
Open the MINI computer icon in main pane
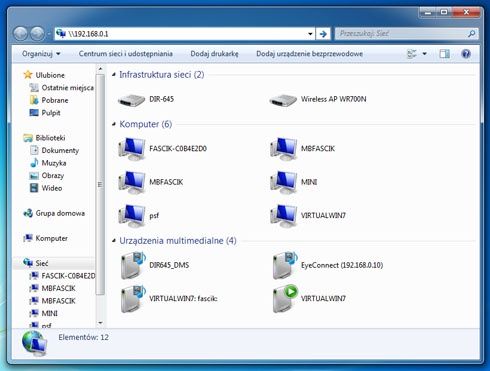click(x=283, y=182)
